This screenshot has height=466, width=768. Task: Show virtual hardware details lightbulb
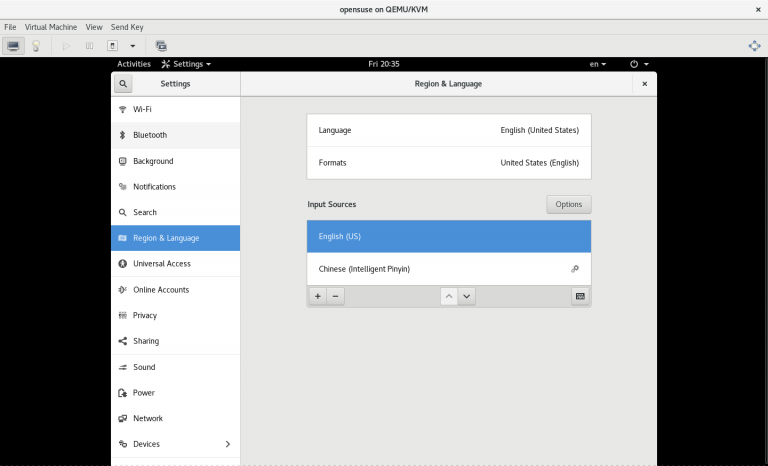[36, 46]
